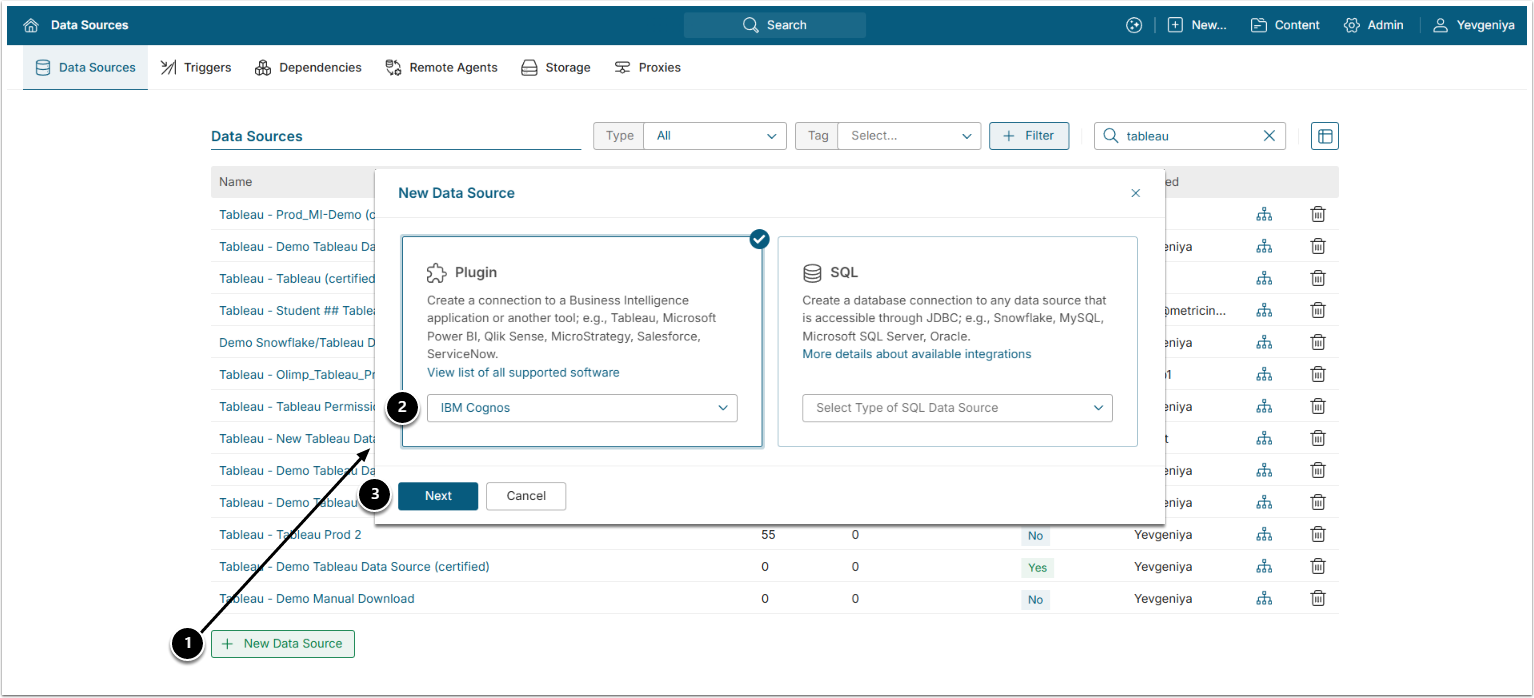The image size is (1534, 698).
Task: Open the table column settings icon
Action: pyautogui.click(x=1324, y=136)
